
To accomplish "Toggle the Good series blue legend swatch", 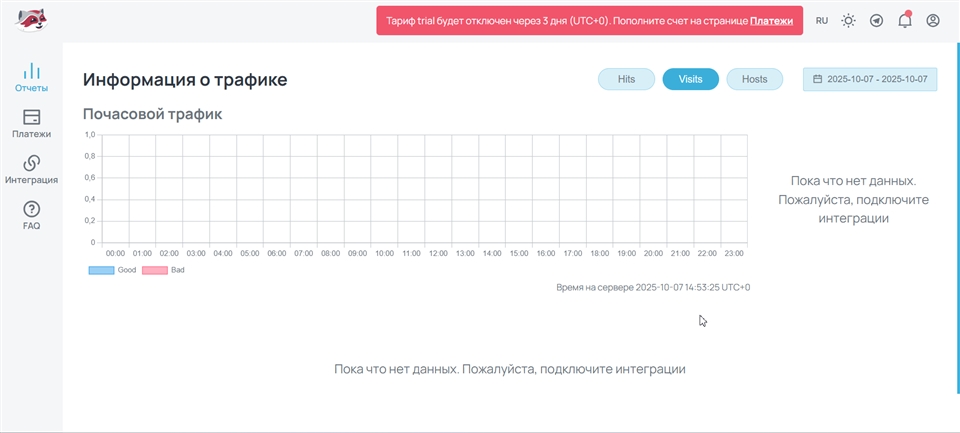I will 101,270.
